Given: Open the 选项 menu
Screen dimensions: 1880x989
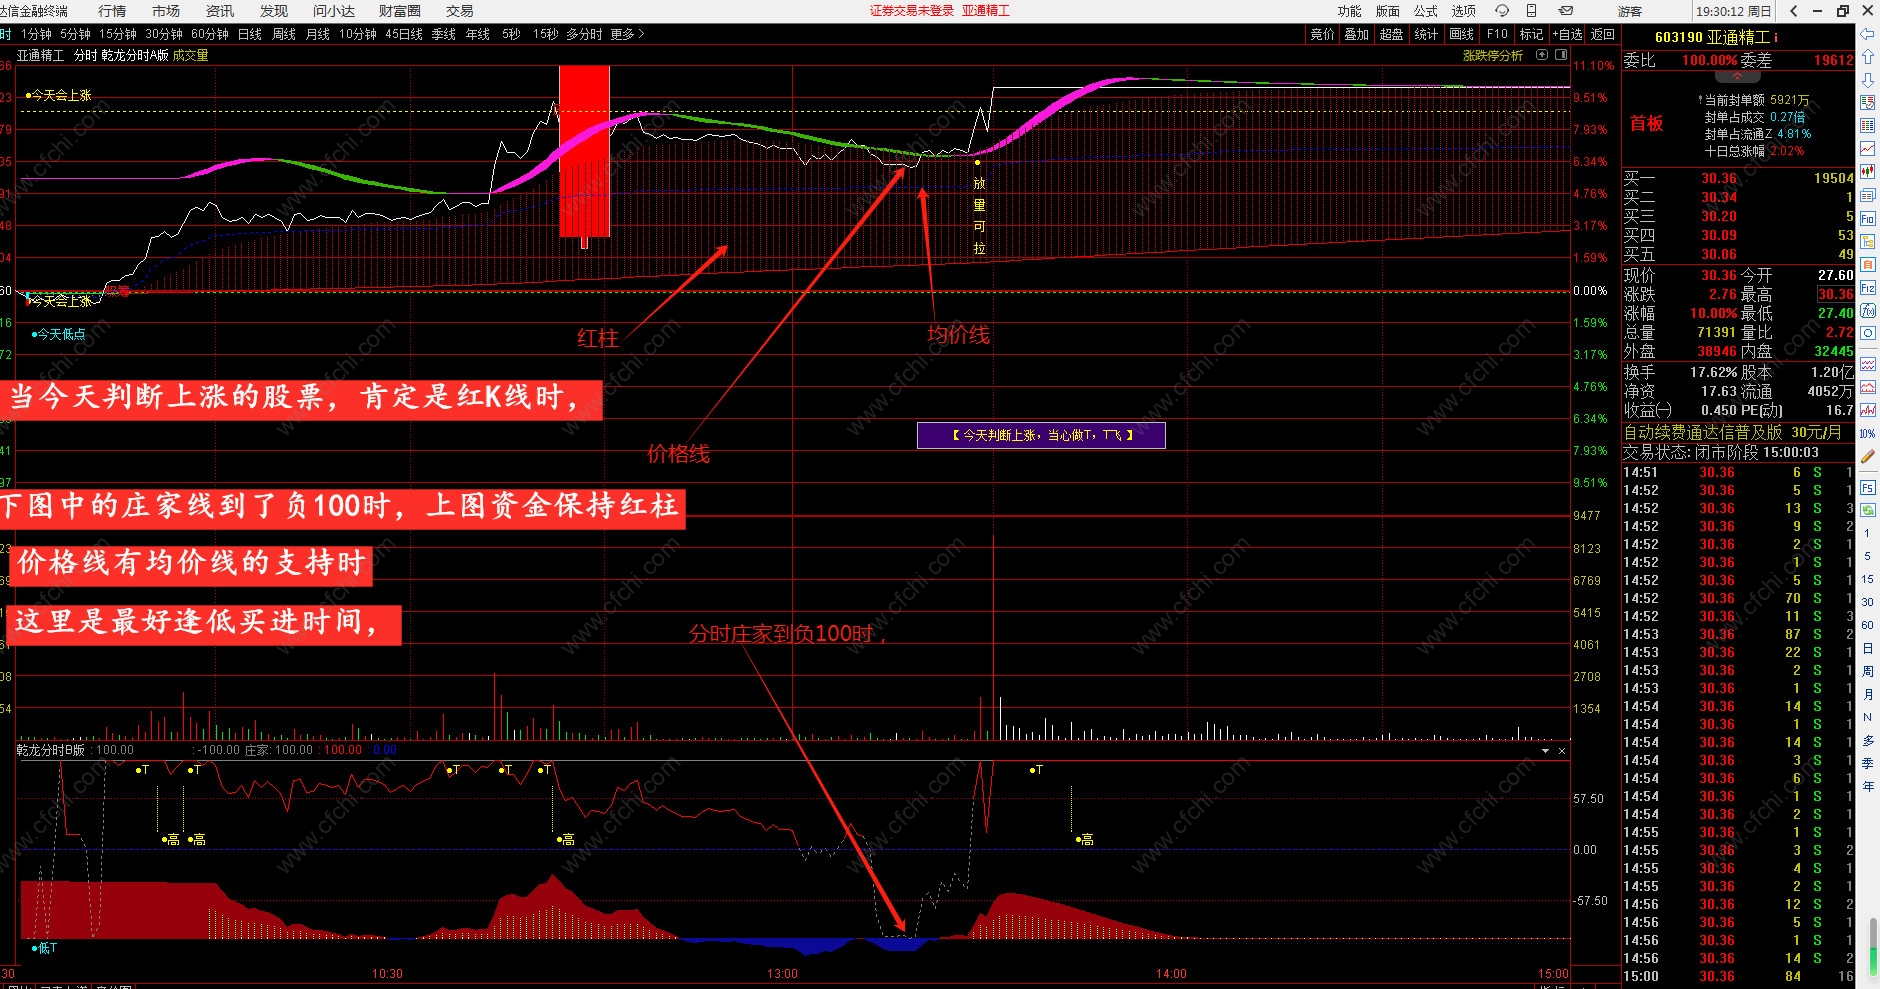Looking at the screenshot, I should coord(1464,11).
